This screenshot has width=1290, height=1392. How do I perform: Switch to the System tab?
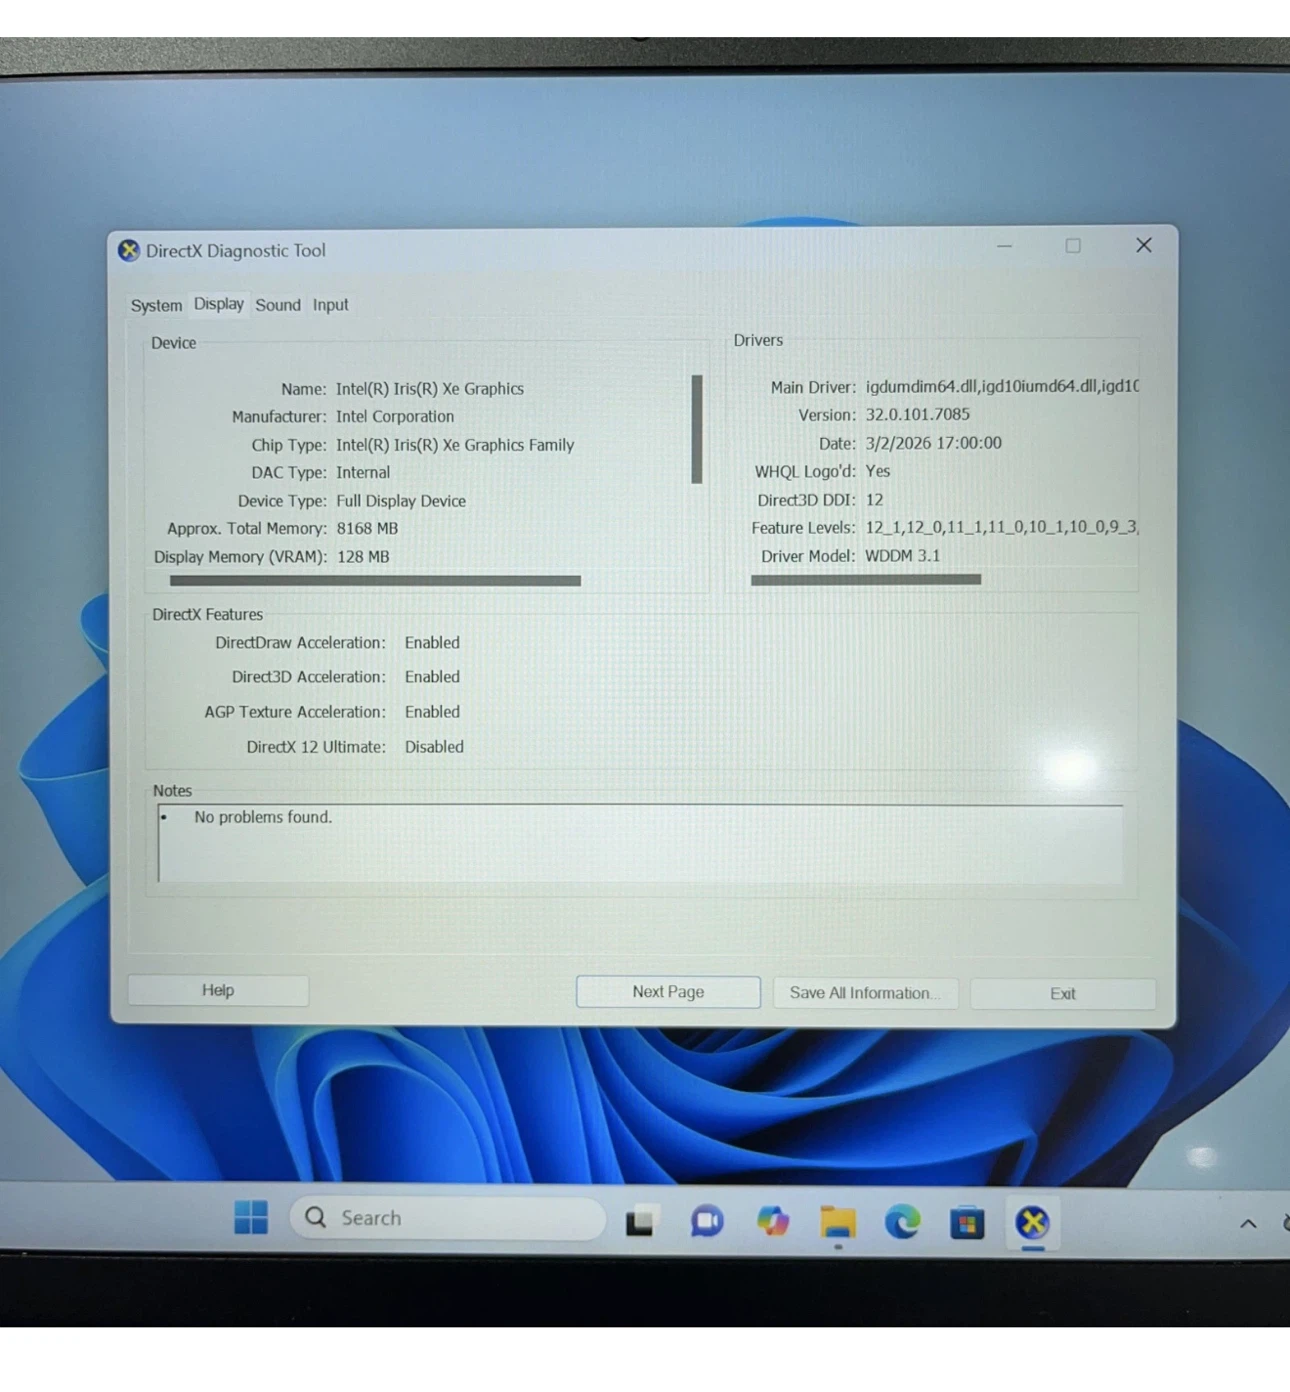coord(156,305)
